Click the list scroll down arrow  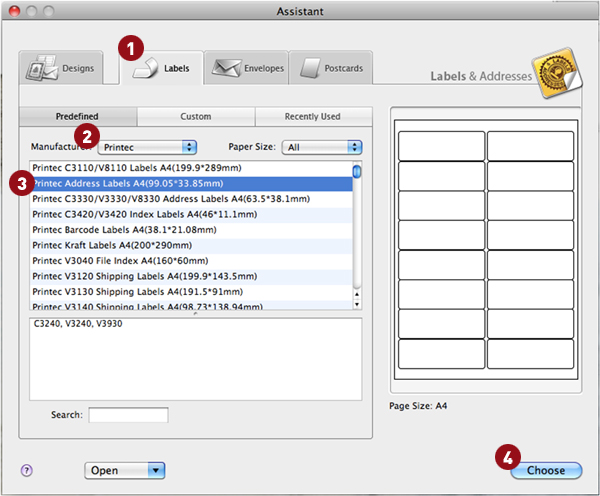357,305
